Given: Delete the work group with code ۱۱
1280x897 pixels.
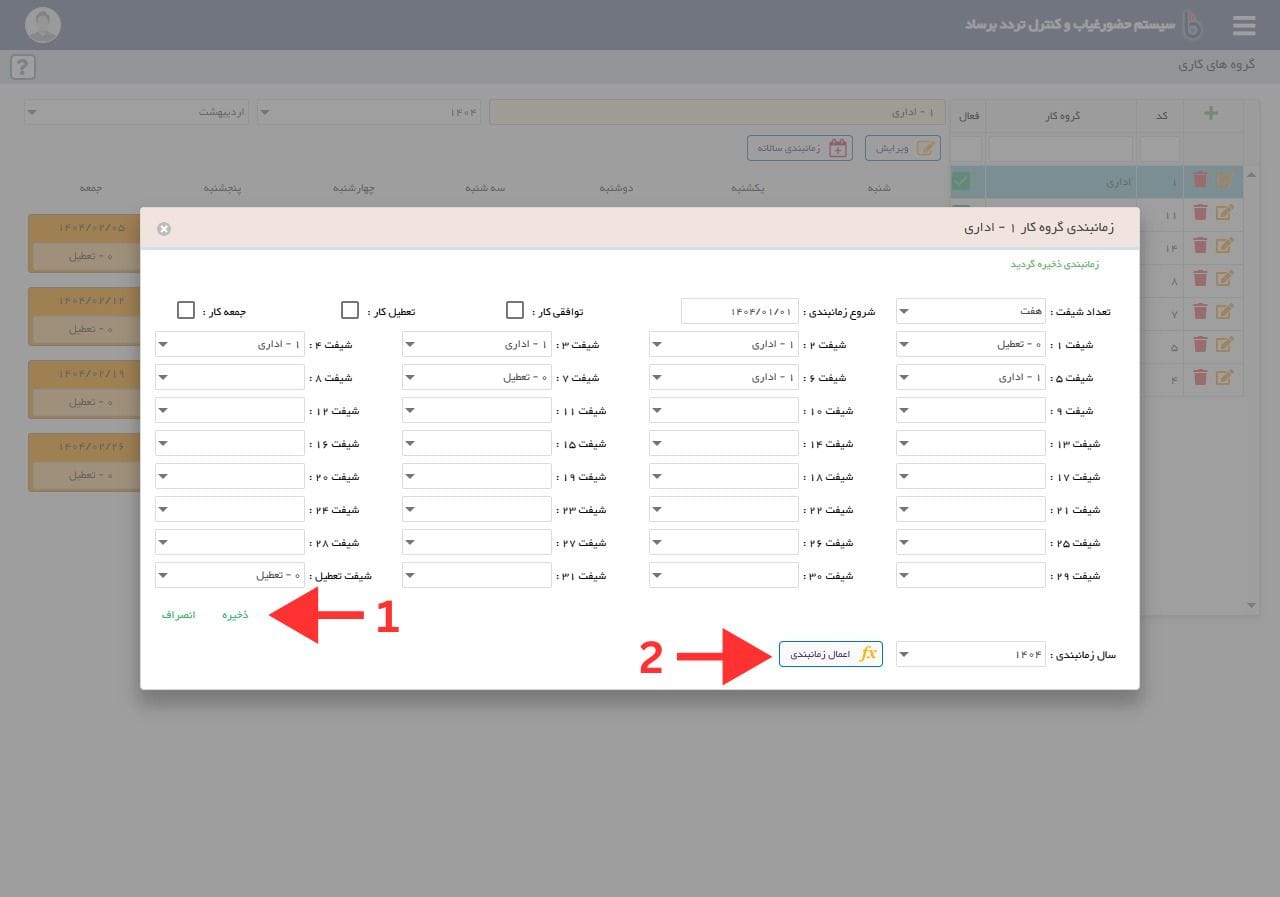Looking at the screenshot, I should [x=1200, y=213].
